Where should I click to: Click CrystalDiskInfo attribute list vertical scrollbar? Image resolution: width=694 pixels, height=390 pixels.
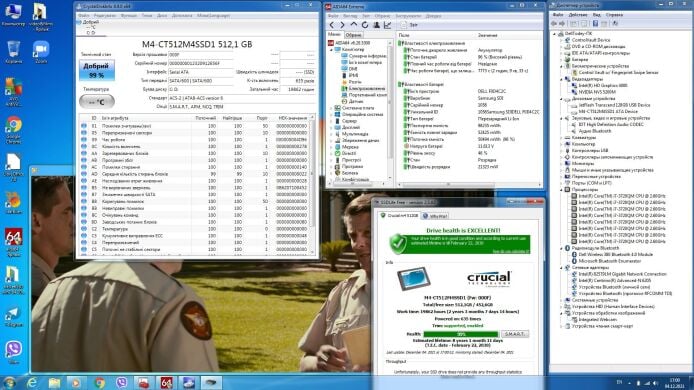pos(312,184)
